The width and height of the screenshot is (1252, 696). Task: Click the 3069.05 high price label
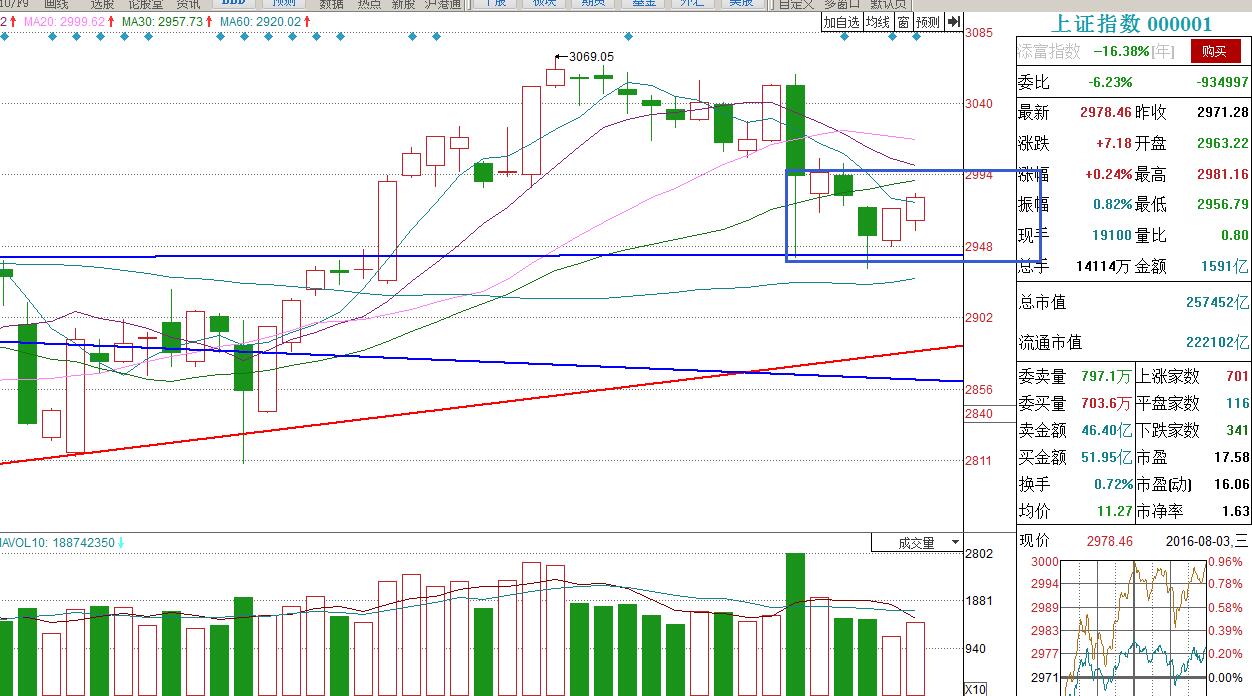click(591, 57)
